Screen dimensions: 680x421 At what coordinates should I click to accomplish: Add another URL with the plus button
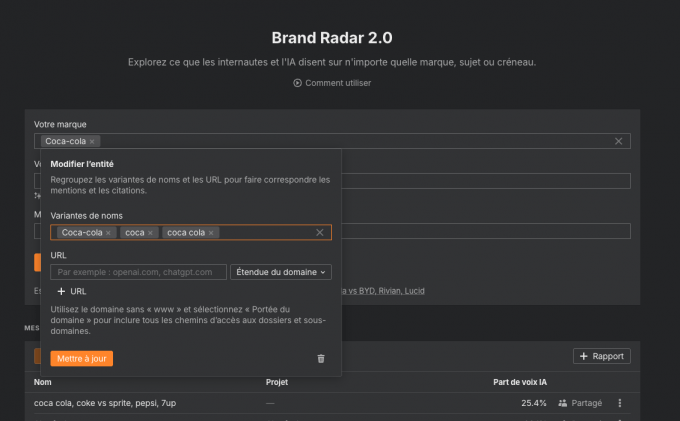[71, 291]
